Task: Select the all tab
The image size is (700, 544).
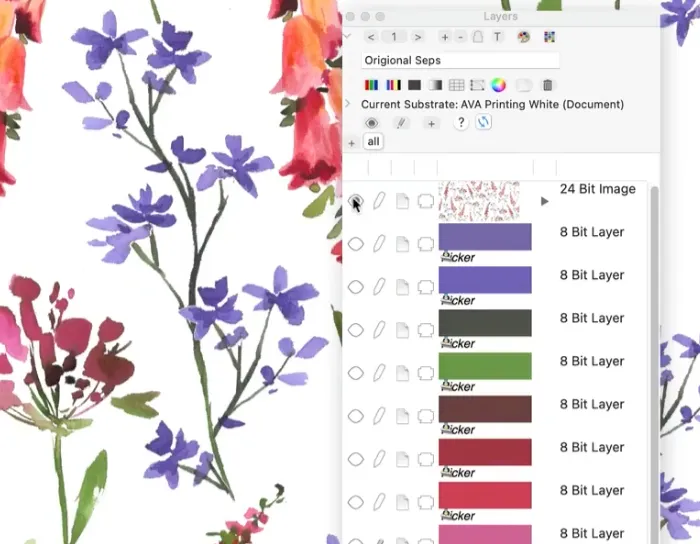Action: (x=373, y=142)
